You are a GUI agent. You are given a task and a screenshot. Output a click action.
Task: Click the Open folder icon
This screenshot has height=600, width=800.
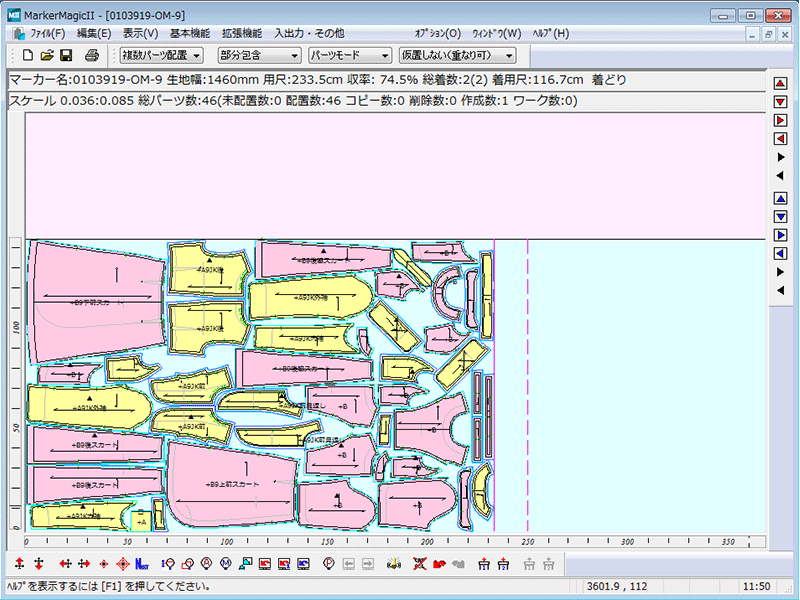pos(46,55)
